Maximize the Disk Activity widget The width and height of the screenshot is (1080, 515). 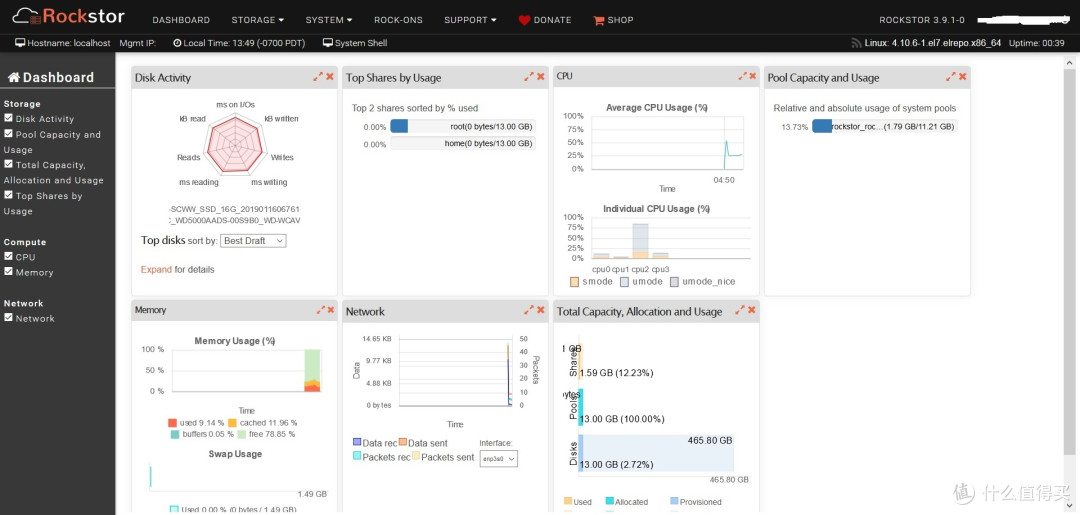coord(318,77)
